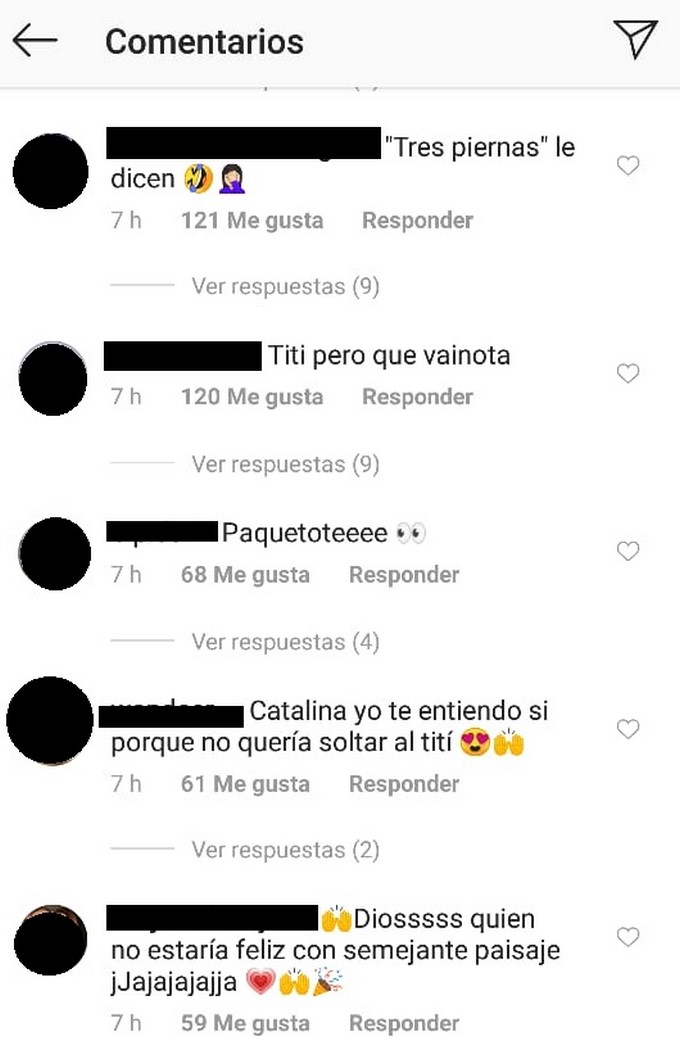Reply to the "Titi pero que vainota" comment
680x1037 pixels.
coord(417,397)
